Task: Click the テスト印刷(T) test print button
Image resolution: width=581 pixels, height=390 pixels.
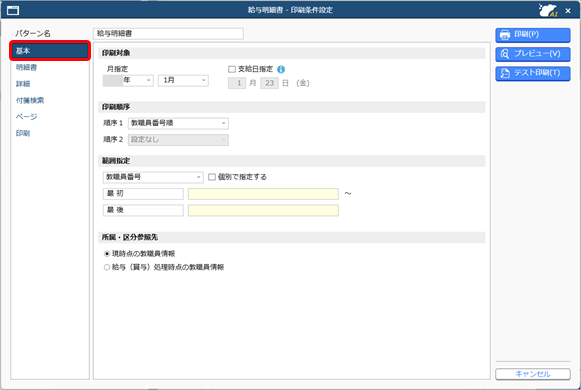Action: coord(533,73)
